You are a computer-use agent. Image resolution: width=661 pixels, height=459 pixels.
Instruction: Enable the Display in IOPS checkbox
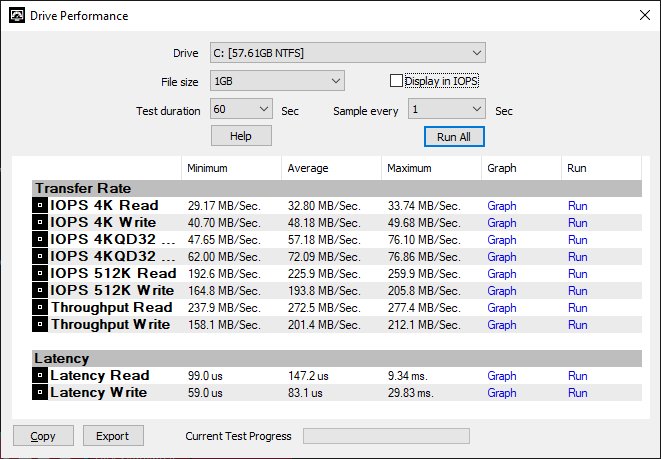tap(396, 81)
